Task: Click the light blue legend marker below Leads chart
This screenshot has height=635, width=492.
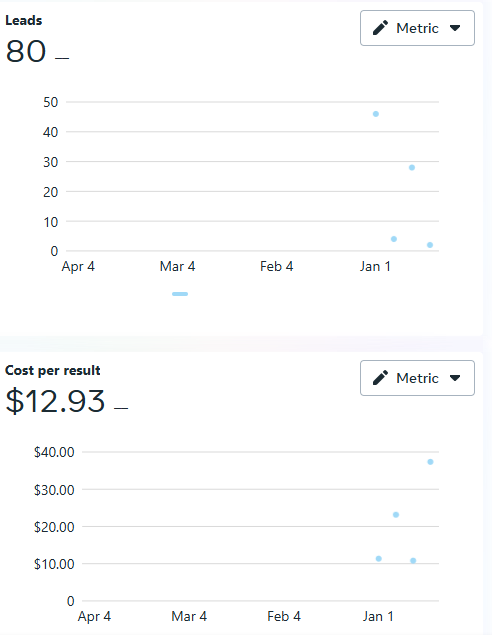Action: coord(180,294)
